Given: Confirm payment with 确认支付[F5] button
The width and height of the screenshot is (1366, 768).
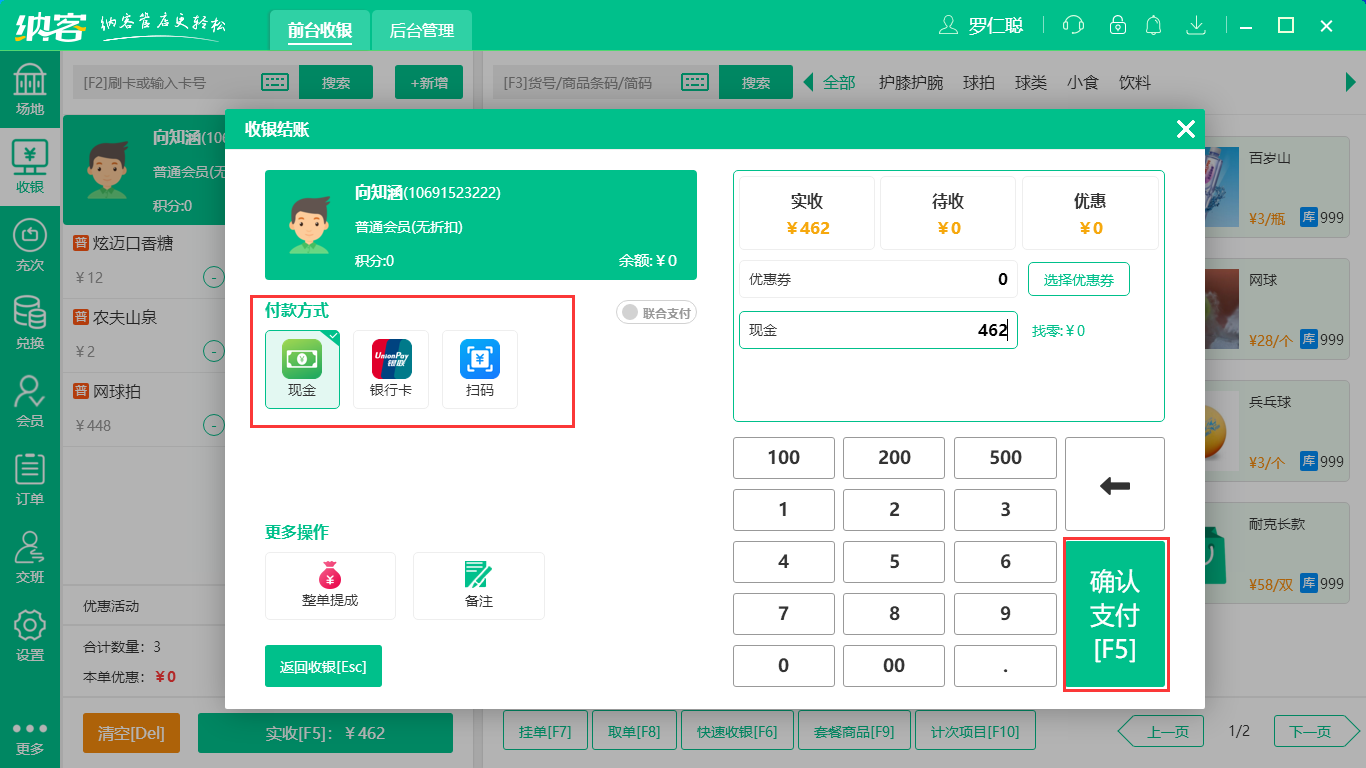Looking at the screenshot, I should click(x=1114, y=614).
